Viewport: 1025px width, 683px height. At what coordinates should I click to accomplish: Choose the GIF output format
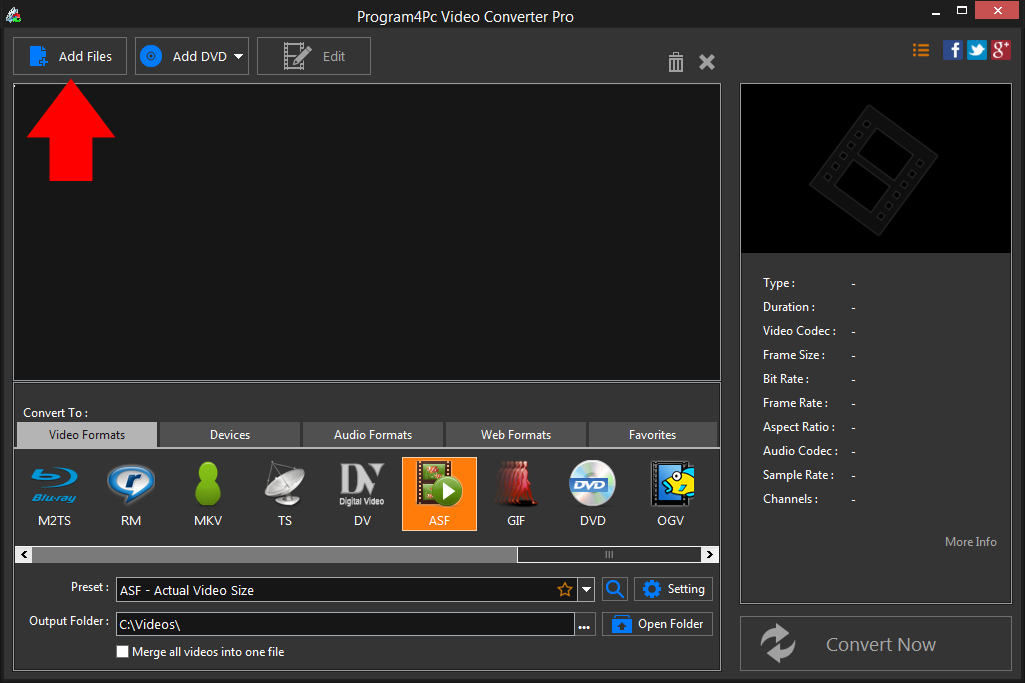click(516, 493)
